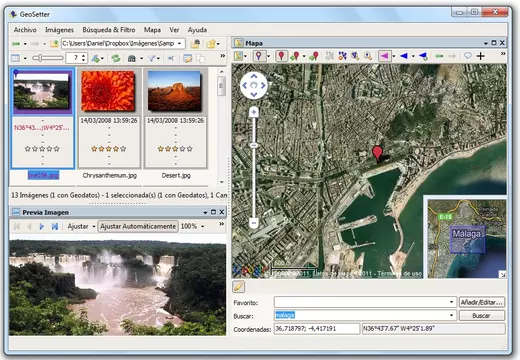Click the pencil edit icon below map

[x=238, y=286]
